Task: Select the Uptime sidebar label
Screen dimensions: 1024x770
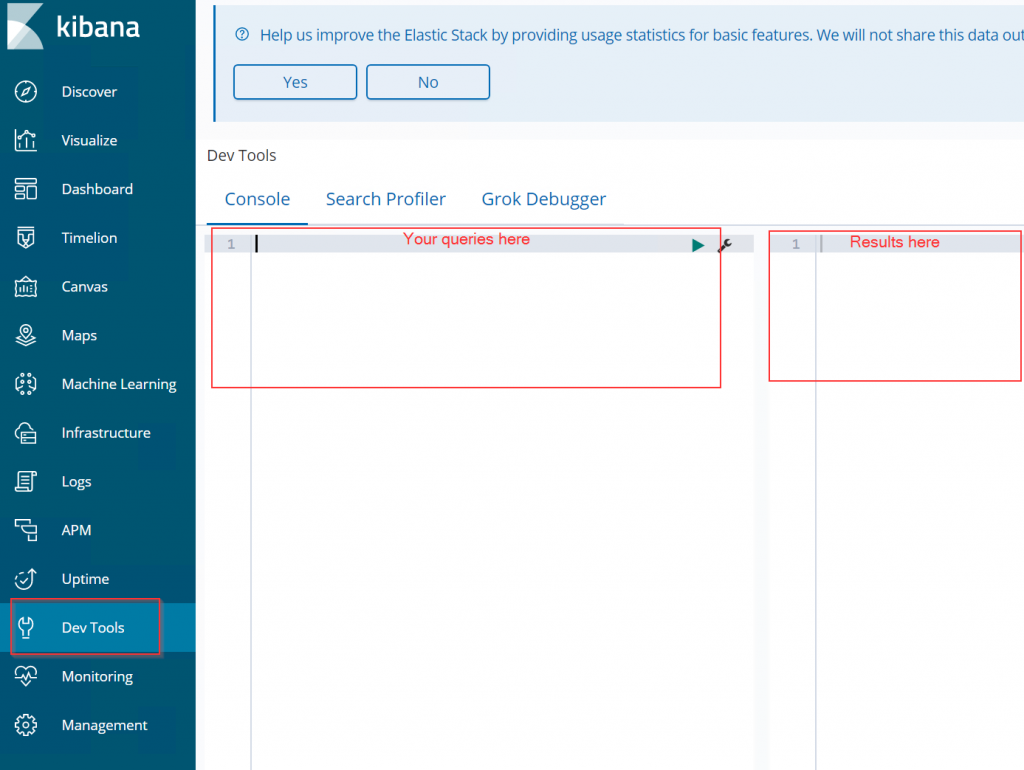Action: point(86,579)
